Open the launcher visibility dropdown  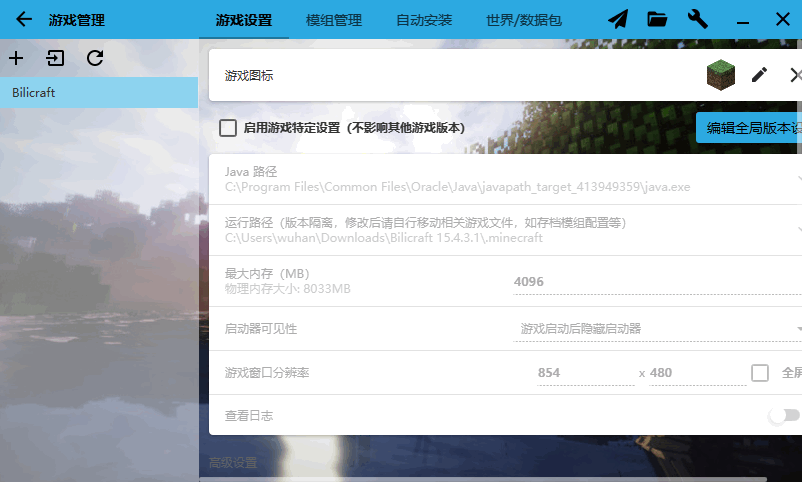(657, 329)
